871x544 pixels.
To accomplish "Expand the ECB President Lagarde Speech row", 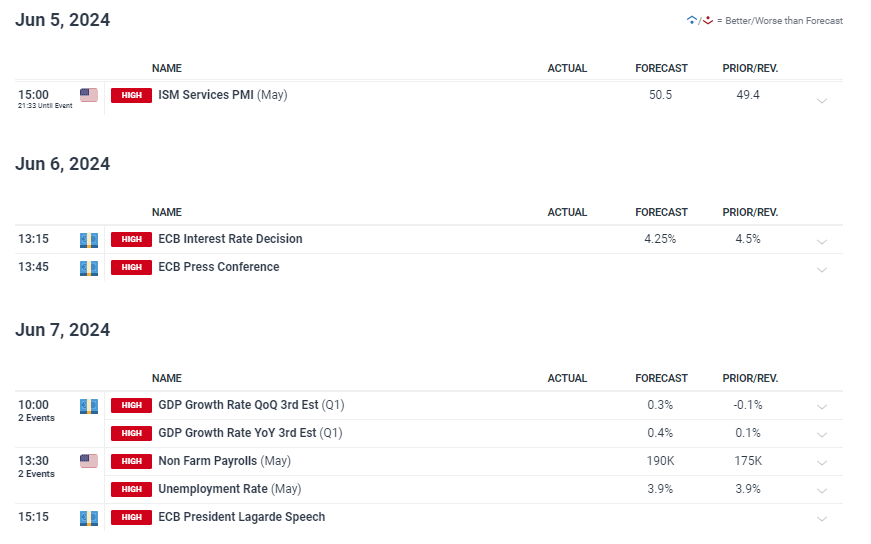I will pos(822,519).
